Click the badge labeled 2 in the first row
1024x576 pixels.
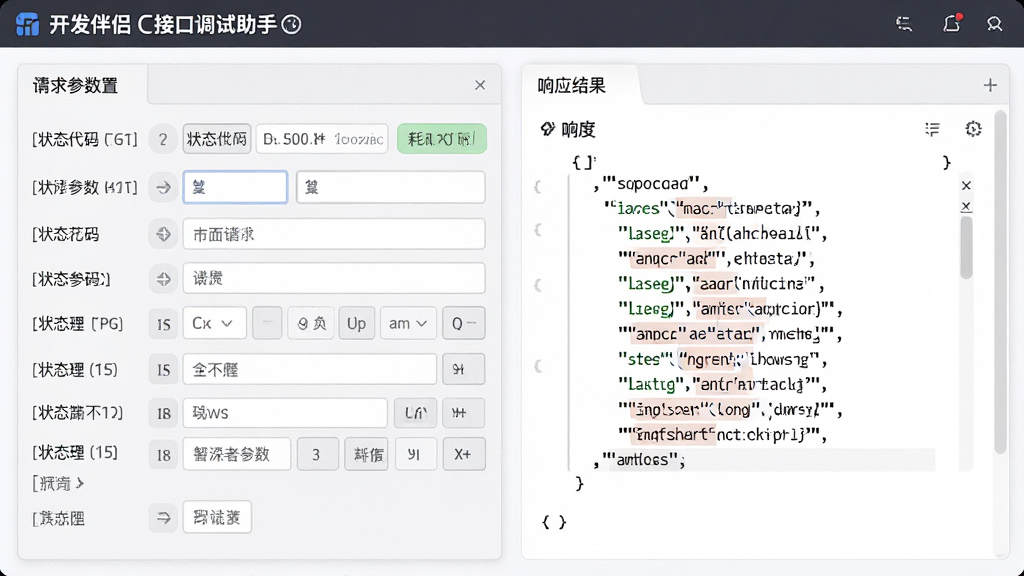tap(163, 139)
